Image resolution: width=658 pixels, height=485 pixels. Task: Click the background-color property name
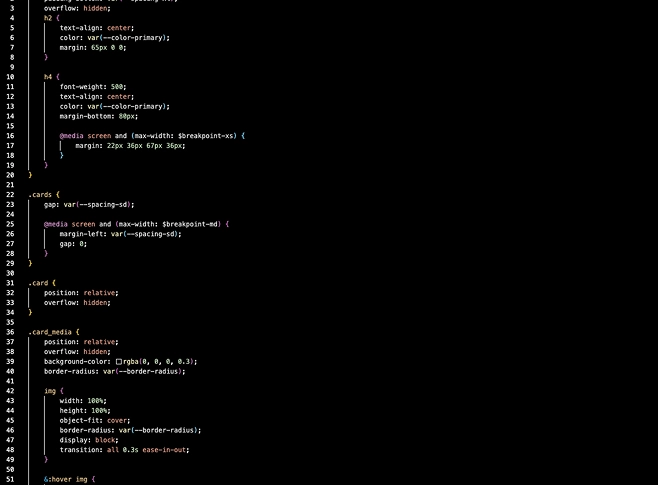(77, 361)
